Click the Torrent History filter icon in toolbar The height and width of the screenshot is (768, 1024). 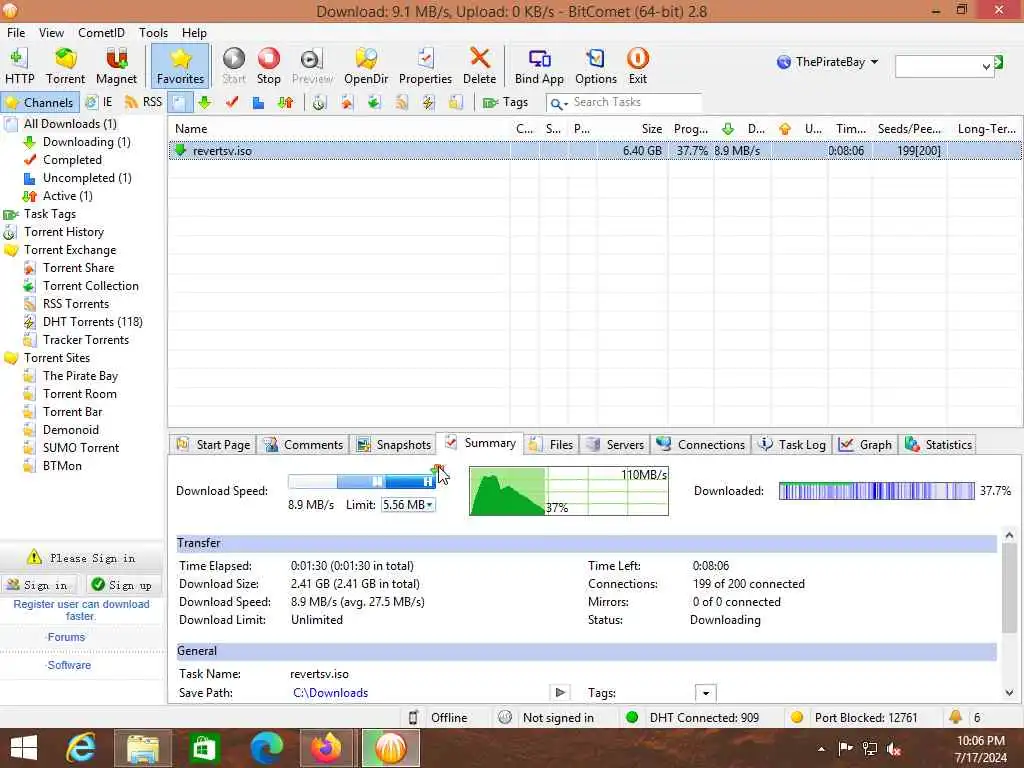(x=319, y=103)
